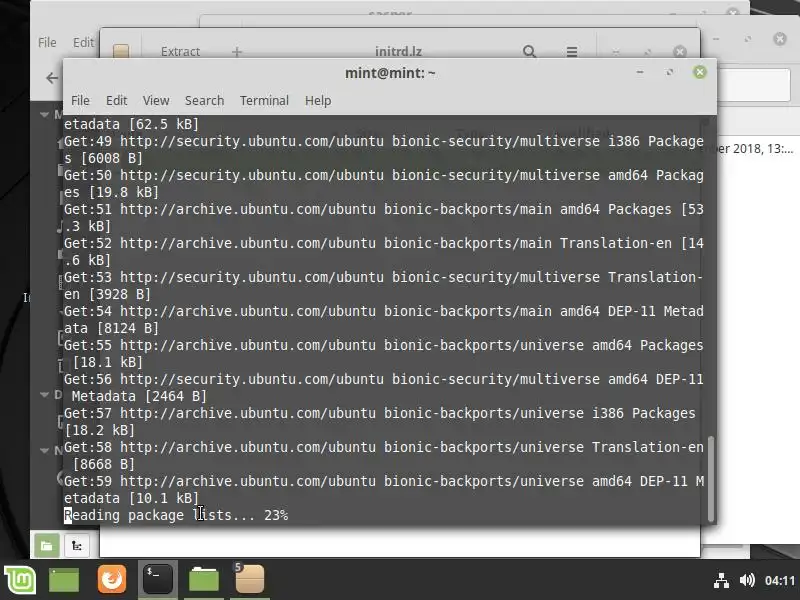Image resolution: width=800 pixels, height=600 pixels.
Task: Open the Terminal menu in menu bar
Action: pyautogui.click(x=264, y=101)
